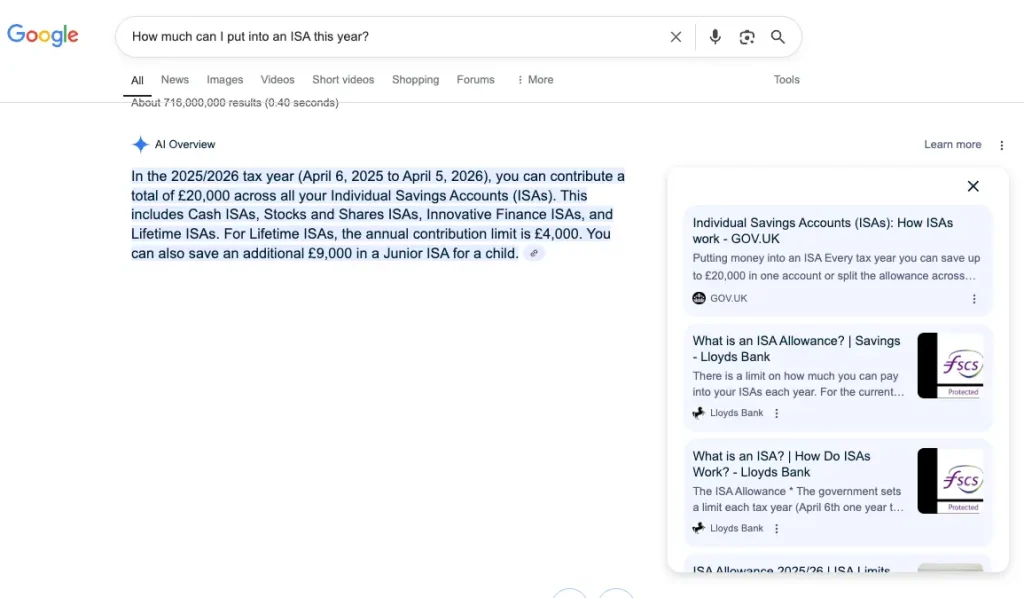Switch to the Images tab
Image resolution: width=1024 pixels, height=598 pixels.
pyautogui.click(x=225, y=80)
